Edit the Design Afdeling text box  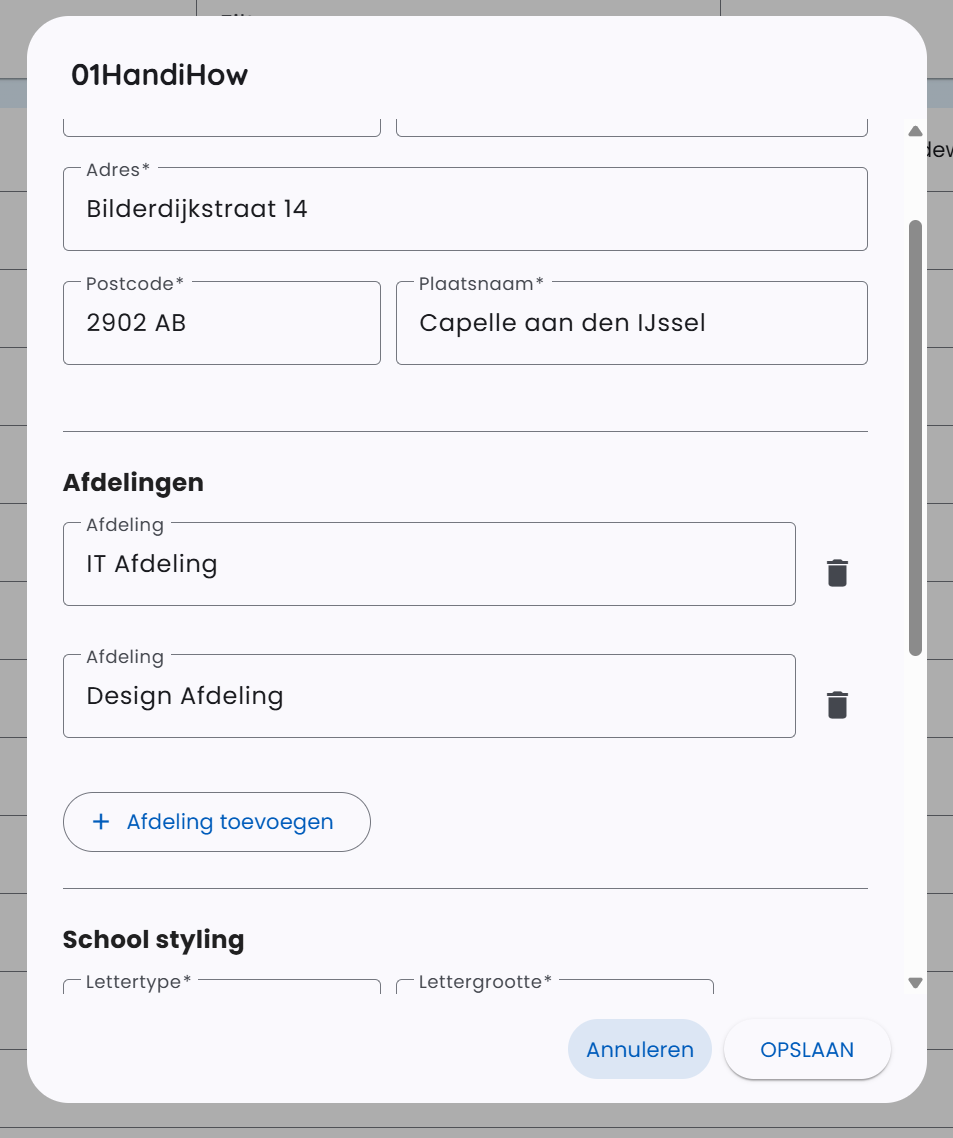click(x=429, y=695)
